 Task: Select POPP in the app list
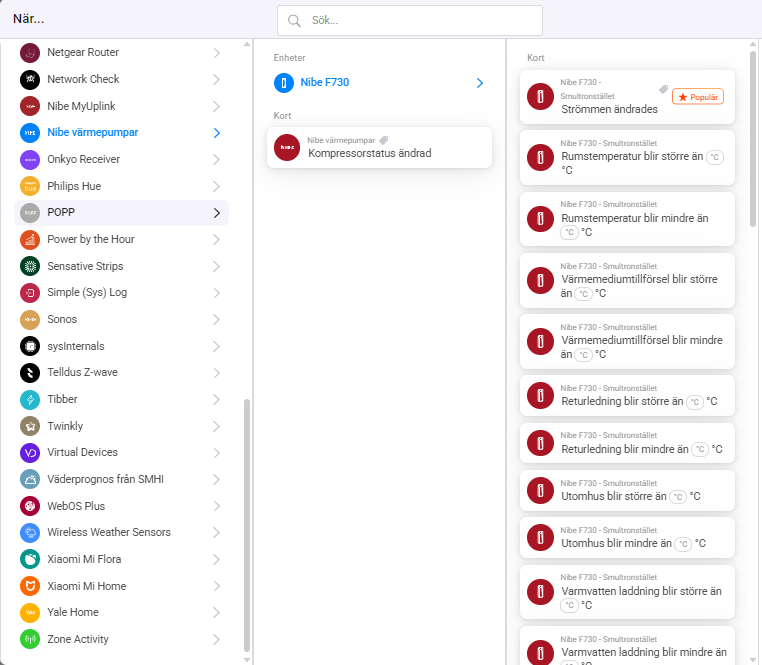pyautogui.click(x=121, y=213)
